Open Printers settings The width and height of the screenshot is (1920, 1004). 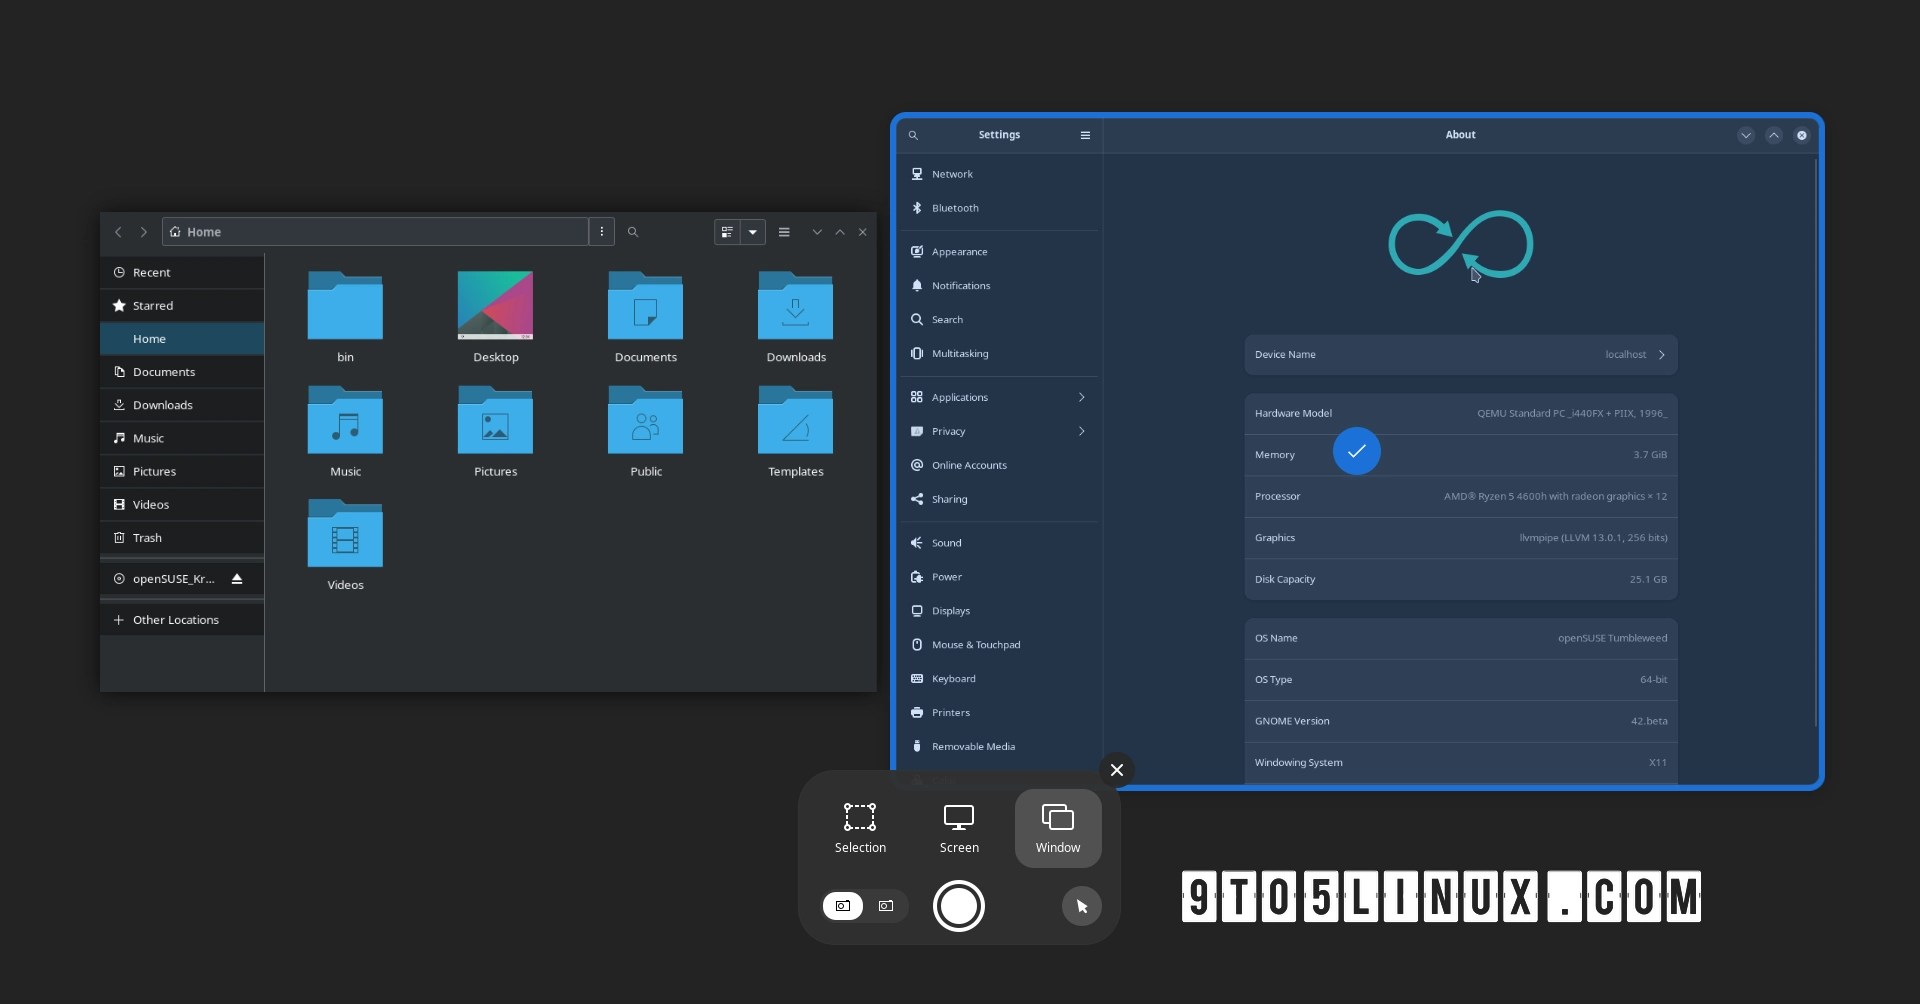point(999,713)
